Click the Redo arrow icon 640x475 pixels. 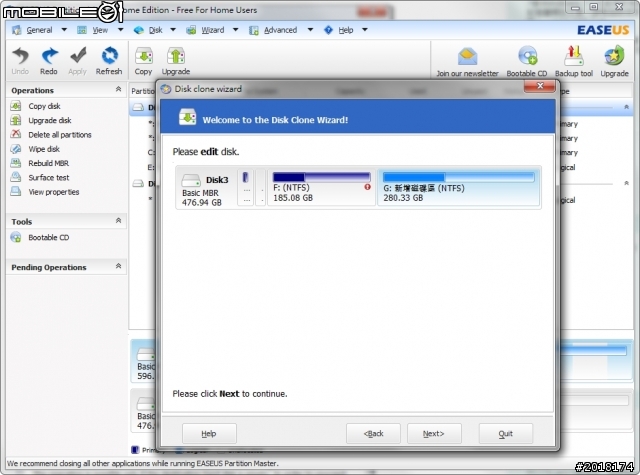(49, 56)
